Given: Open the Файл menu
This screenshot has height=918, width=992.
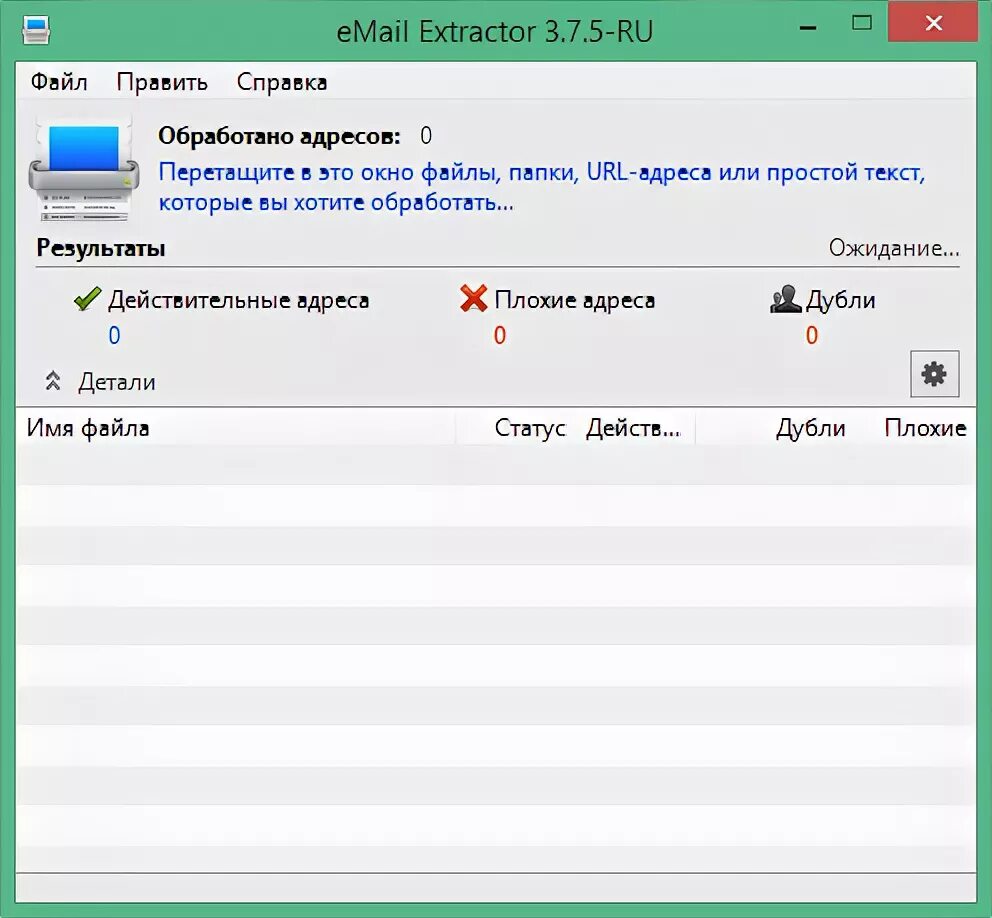Looking at the screenshot, I should tap(59, 82).
